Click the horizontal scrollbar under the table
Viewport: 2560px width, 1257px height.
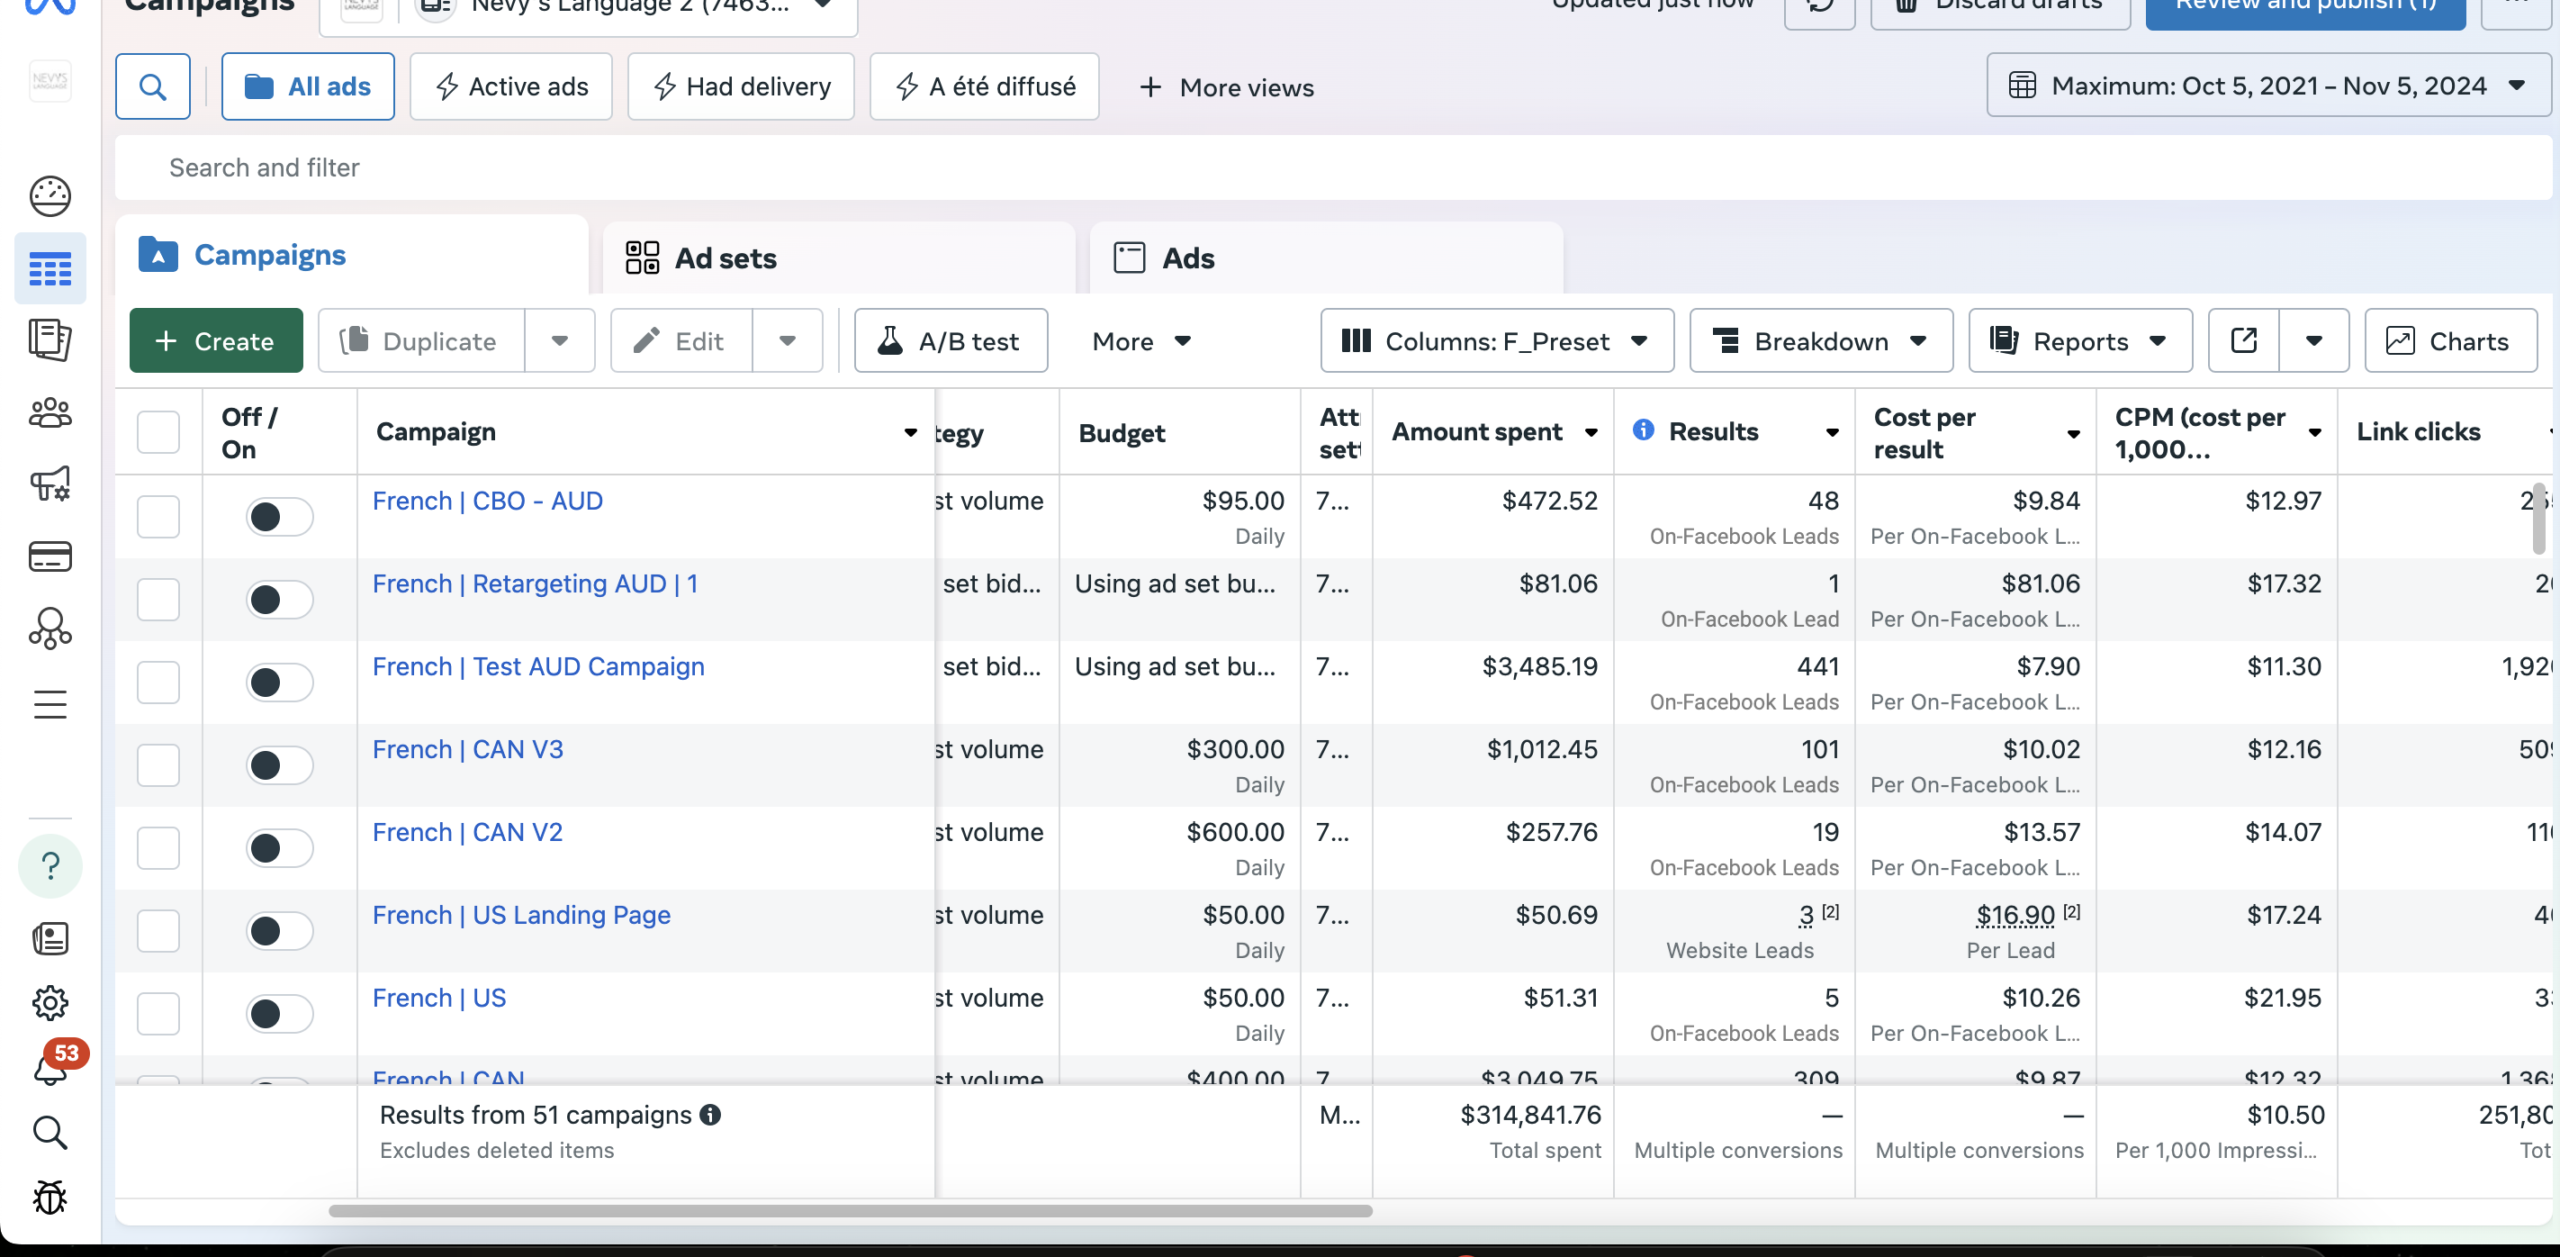pyautogui.click(x=850, y=1211)
